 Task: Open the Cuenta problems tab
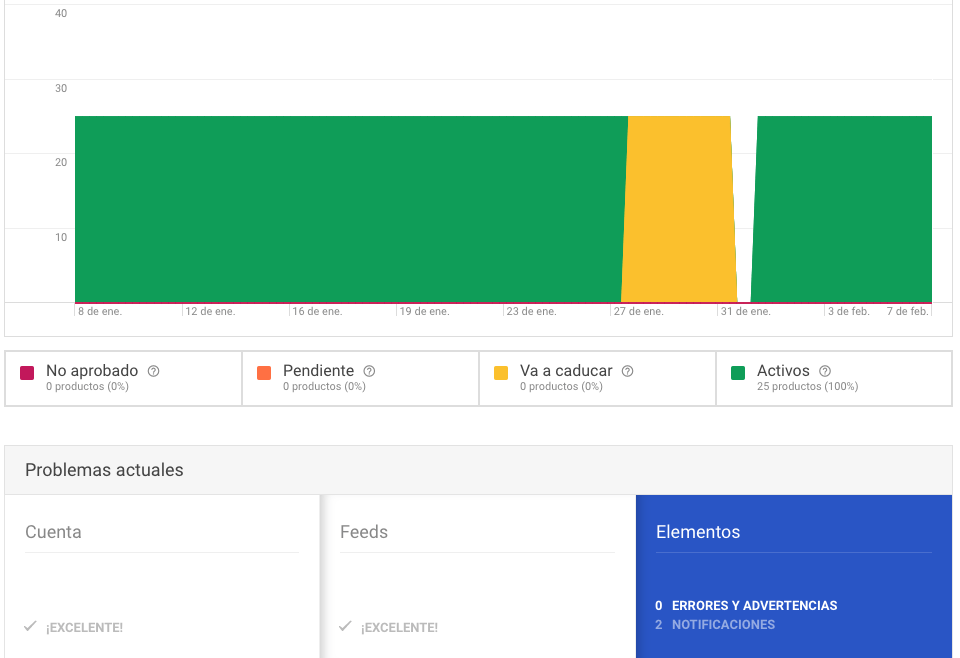(x=162, y=577)
